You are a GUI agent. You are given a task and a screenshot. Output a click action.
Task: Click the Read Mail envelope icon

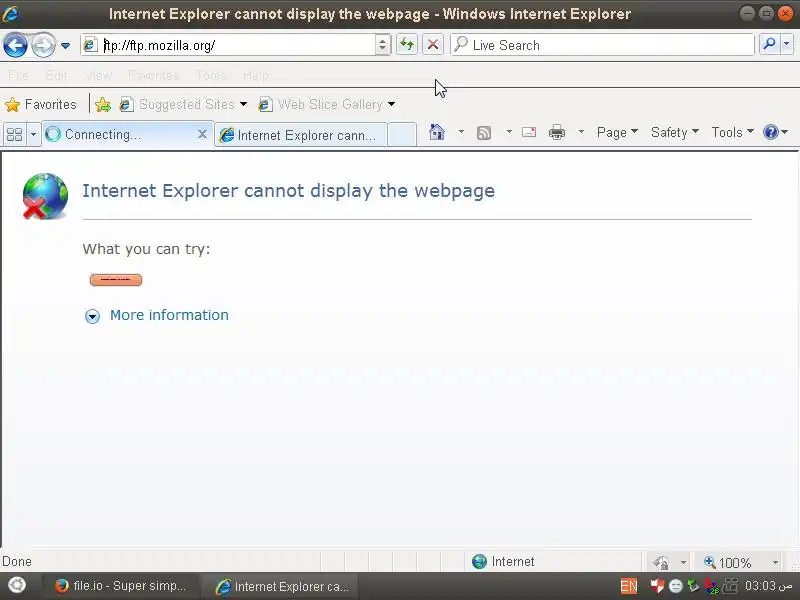(x=529, y=133)
